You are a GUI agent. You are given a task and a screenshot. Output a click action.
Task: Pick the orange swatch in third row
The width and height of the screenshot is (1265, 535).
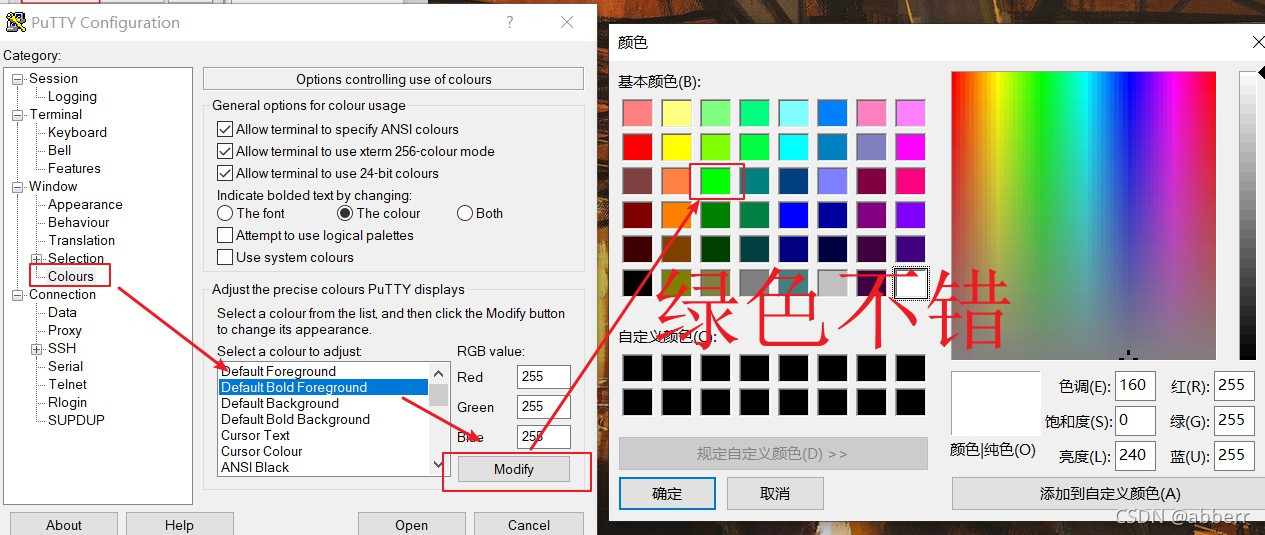[x=676, y=181]
